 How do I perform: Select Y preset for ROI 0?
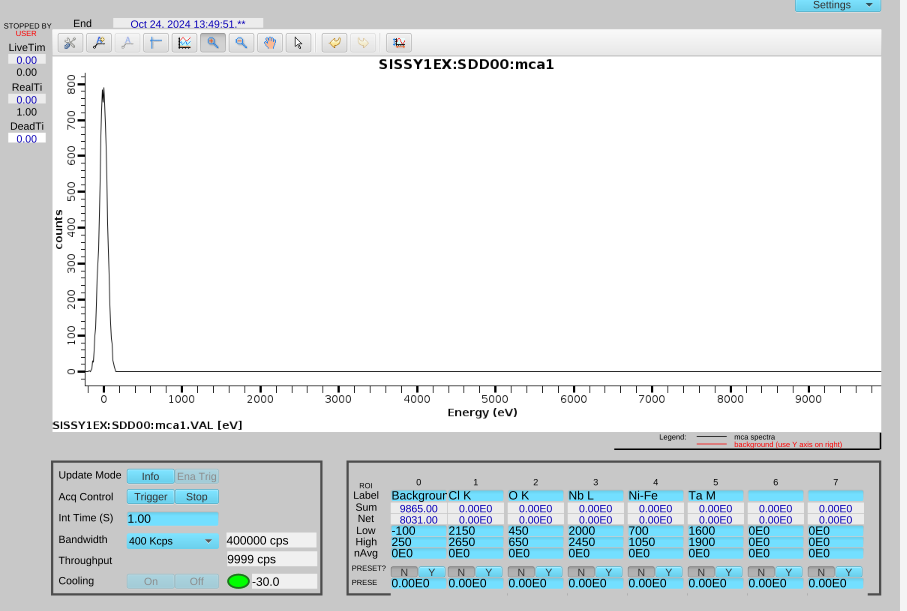(x=432, y=572)
